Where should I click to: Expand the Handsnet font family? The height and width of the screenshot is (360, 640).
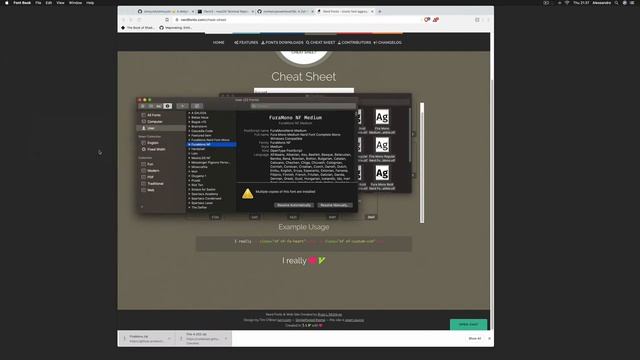pyautogui.click(x=189, y=149)
